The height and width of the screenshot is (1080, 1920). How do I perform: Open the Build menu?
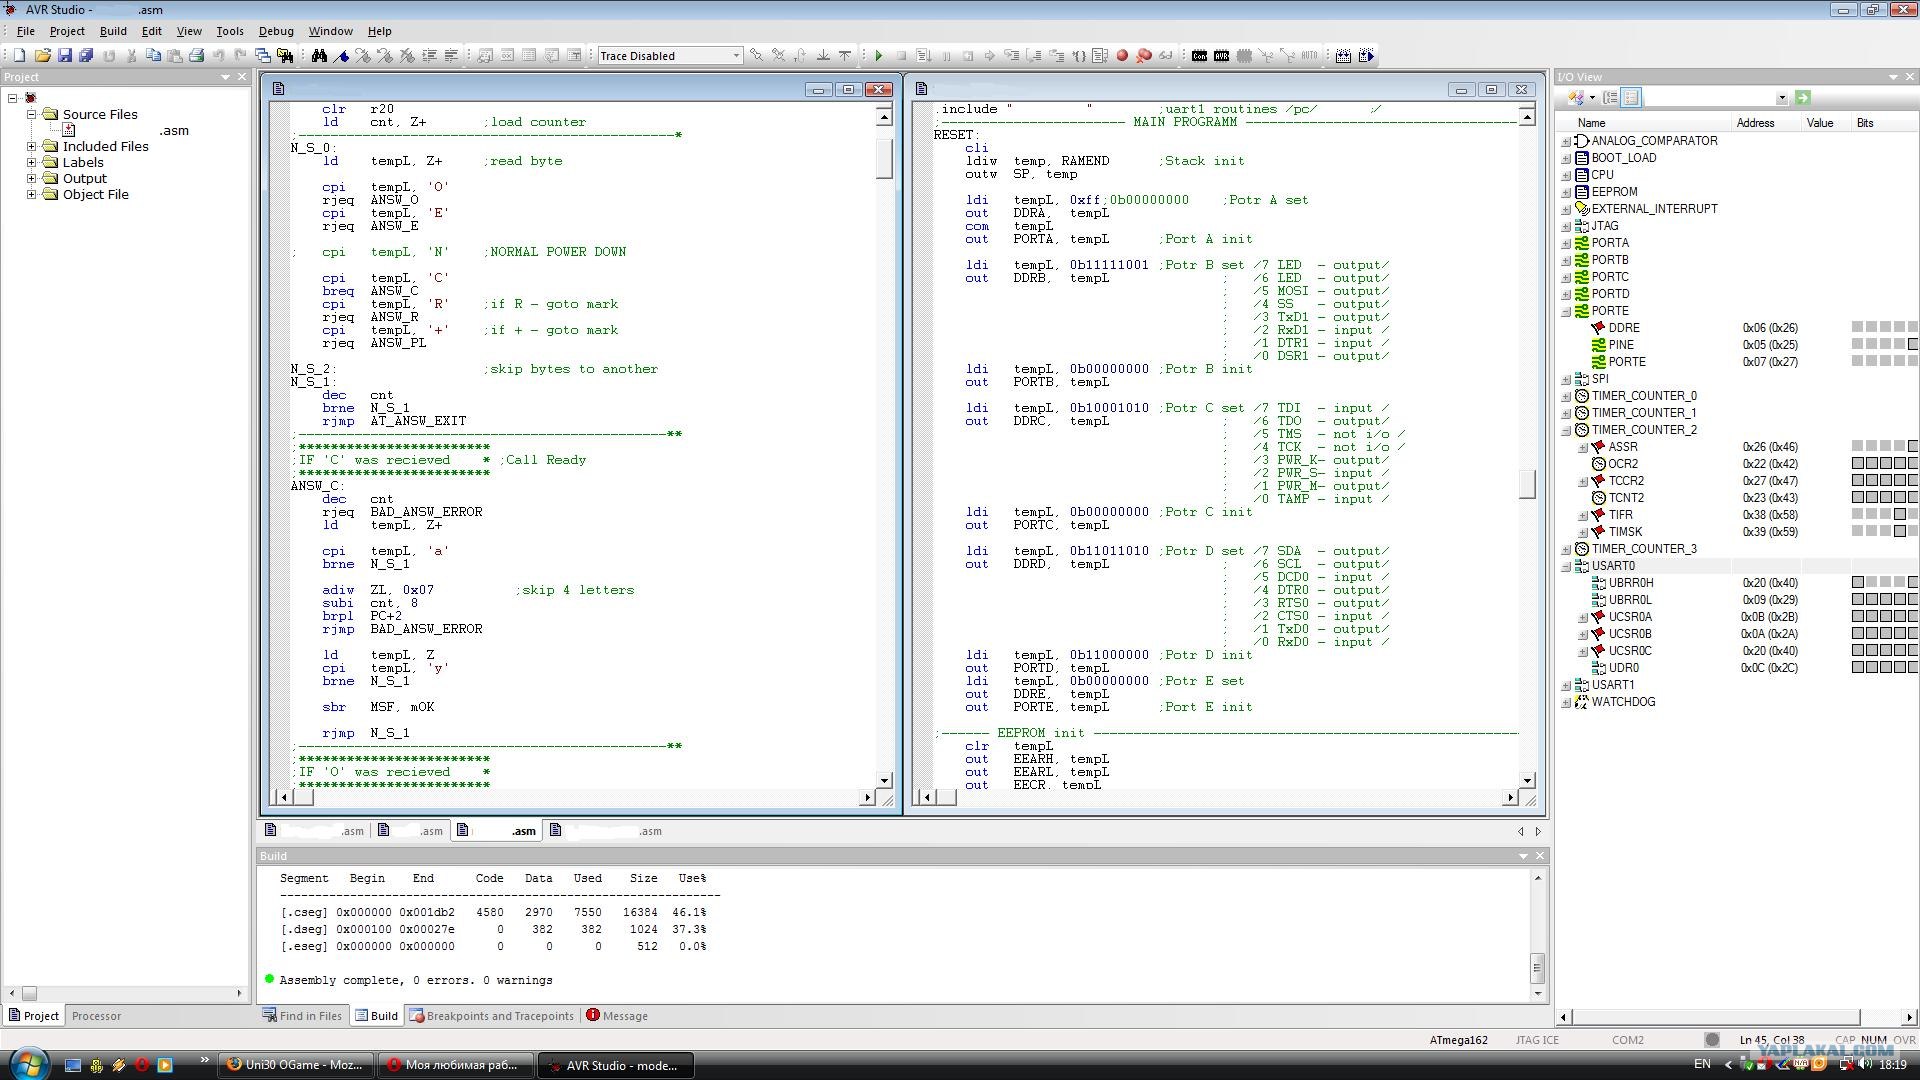click(x=113, y=31)
